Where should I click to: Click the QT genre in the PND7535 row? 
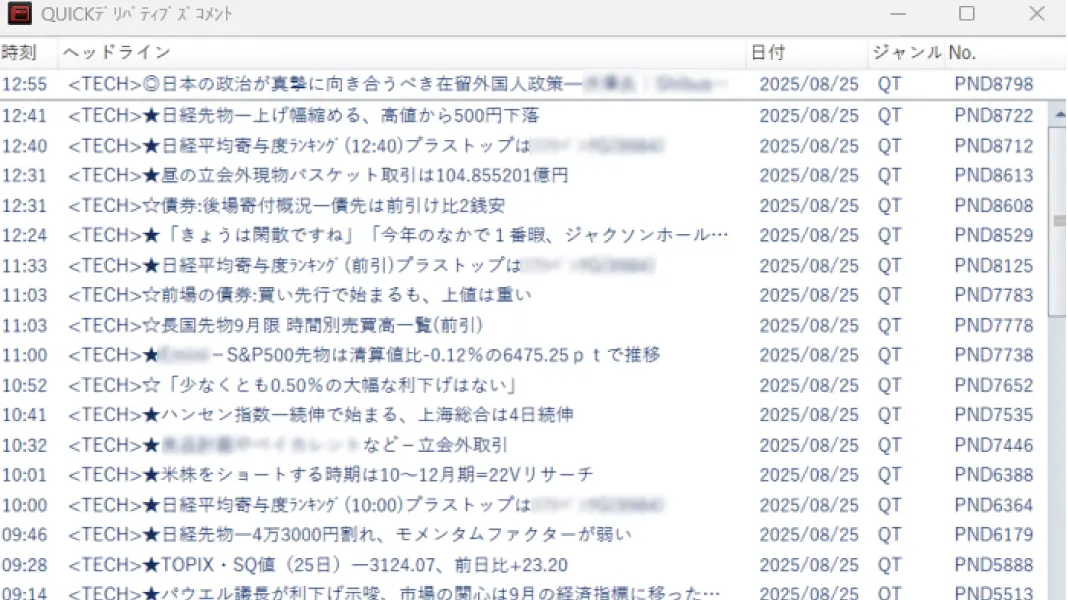pos(890,415)
